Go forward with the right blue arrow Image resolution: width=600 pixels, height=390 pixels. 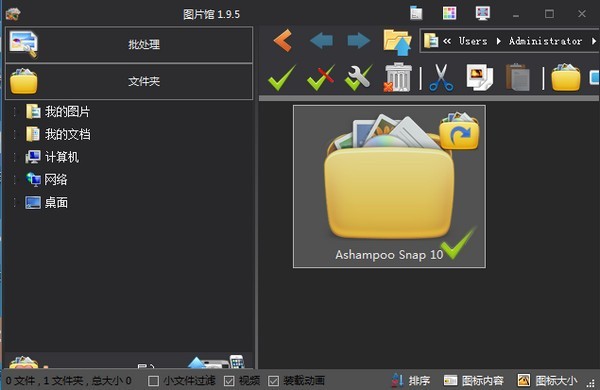pyautogui.click(x=359, y=41)
